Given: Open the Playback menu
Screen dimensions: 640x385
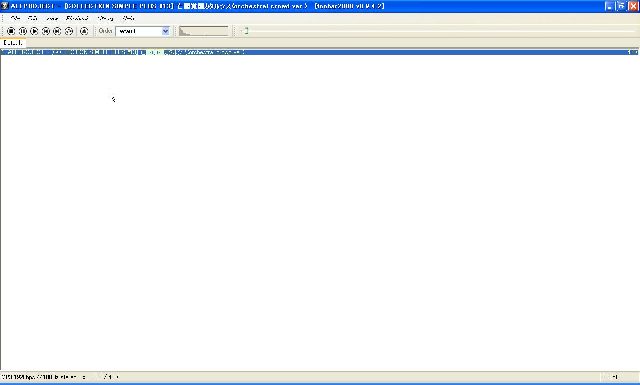Looking at the screenshot, I should coord(77,18).
